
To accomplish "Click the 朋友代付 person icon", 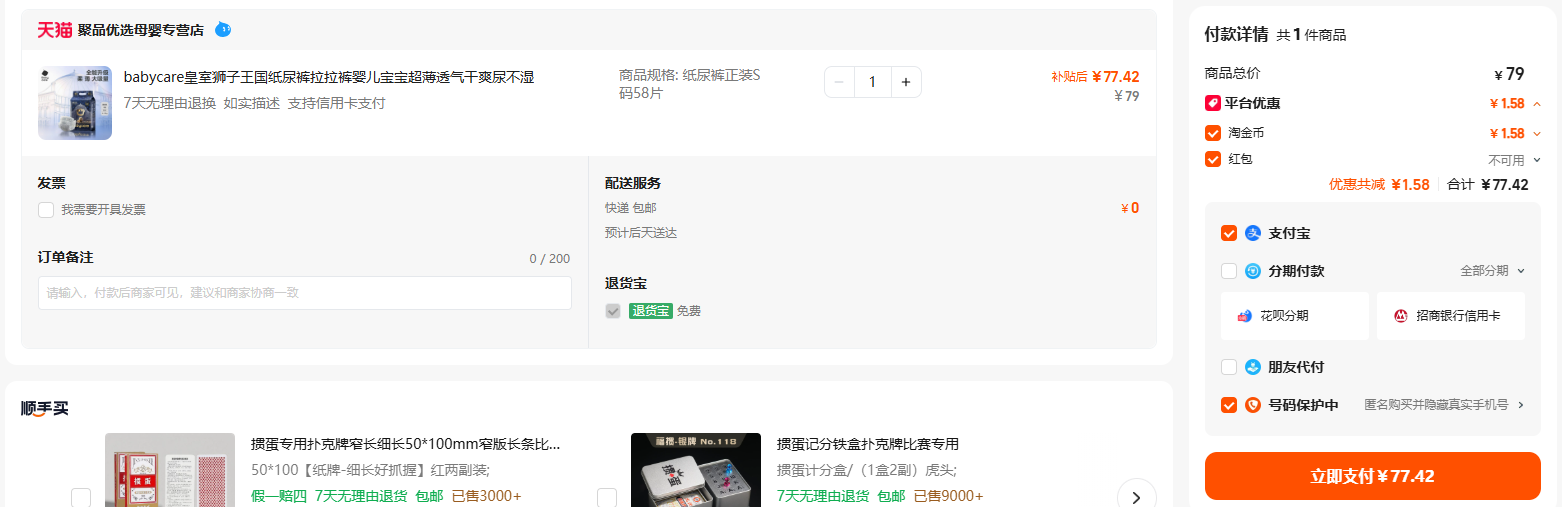I will pos(1253,367).
